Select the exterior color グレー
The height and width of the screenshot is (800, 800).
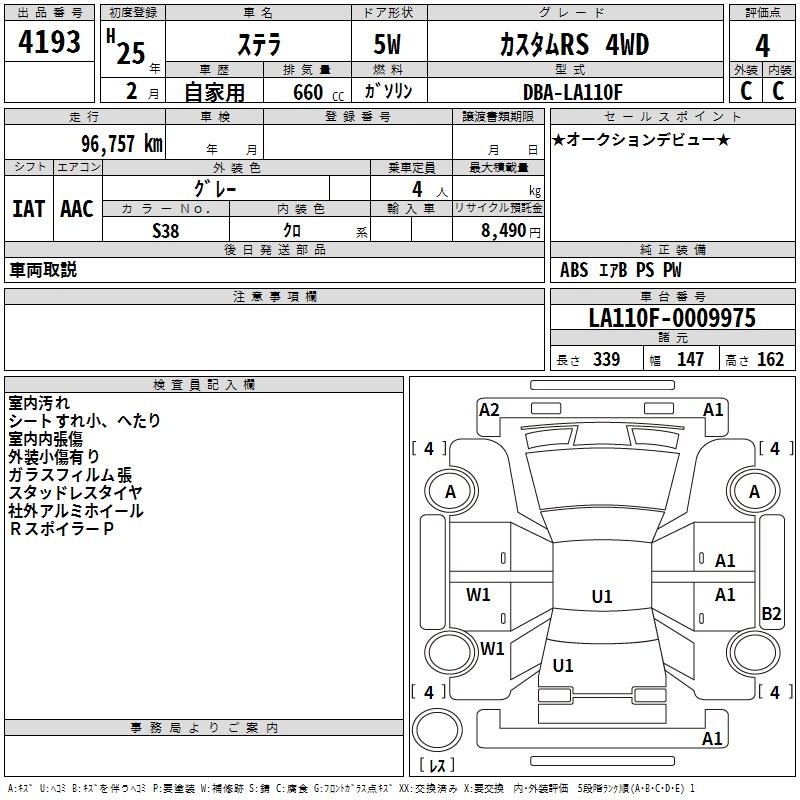215,189
